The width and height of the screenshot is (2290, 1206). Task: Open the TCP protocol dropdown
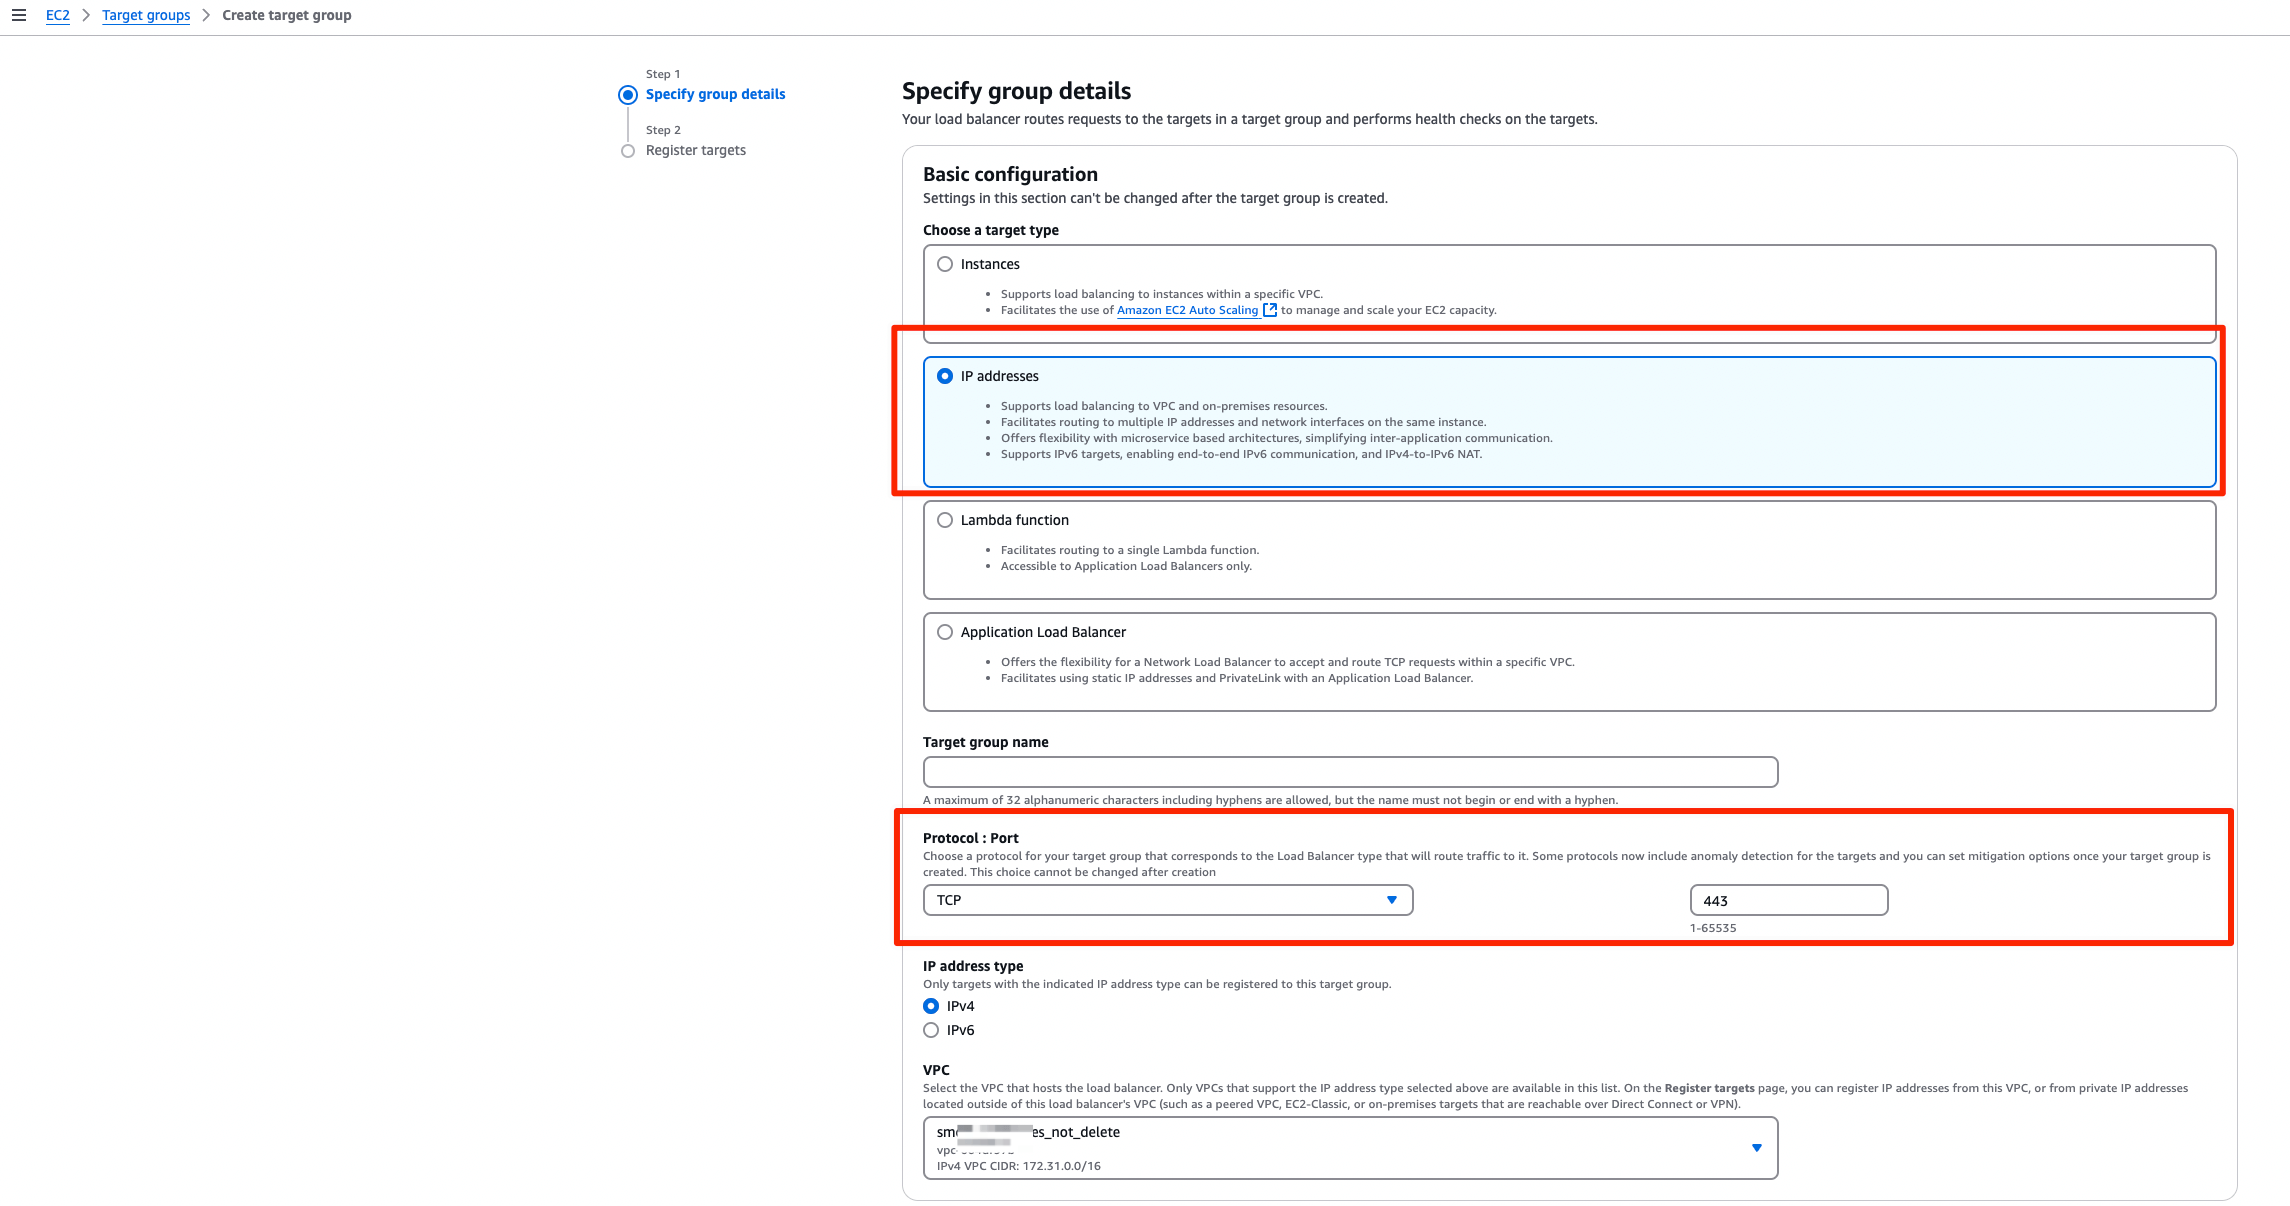tap(1167, 900)
